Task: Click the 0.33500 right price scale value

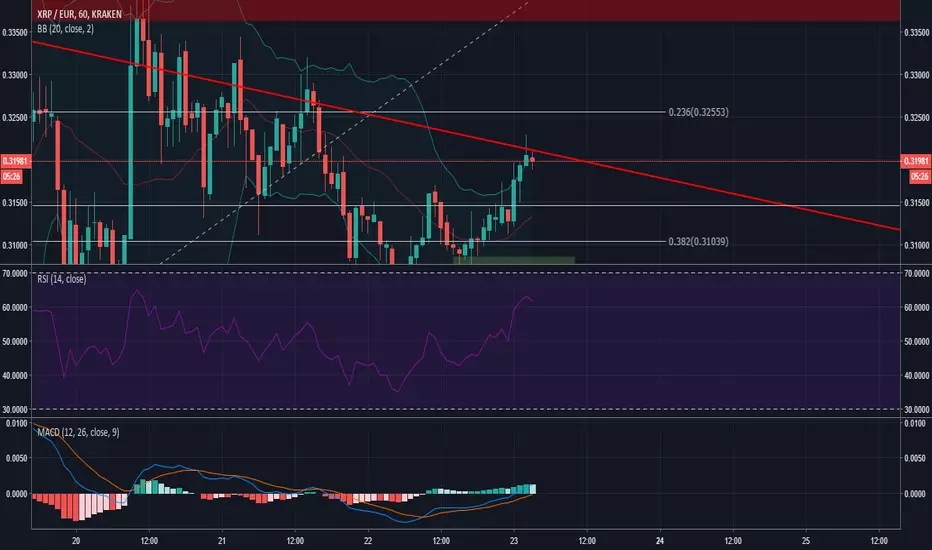Action: [916, 33]
